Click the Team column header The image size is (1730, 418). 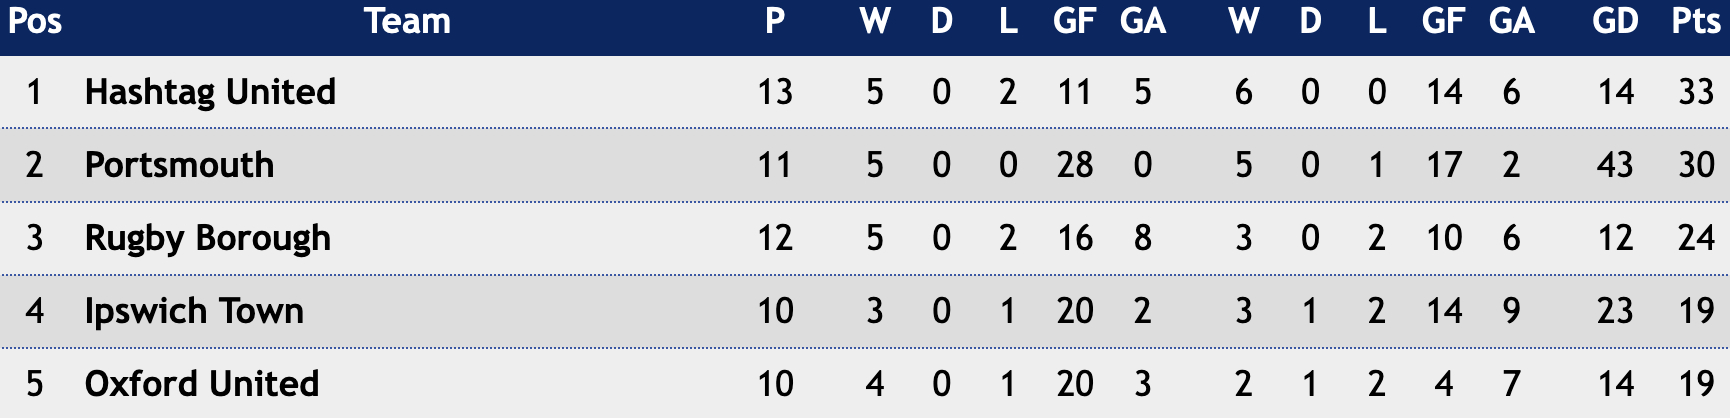[x=407, y=21]
